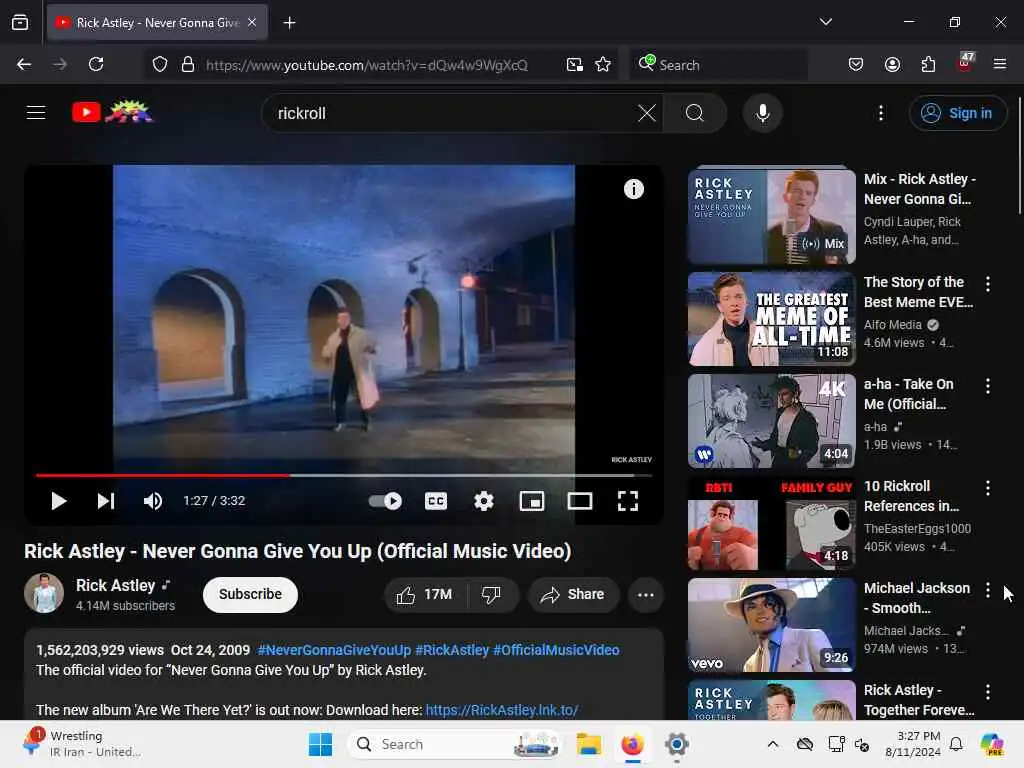Open the Rick Astley channel name link
This screenshot has width=1024, height=768.
(x=116, y=585)
